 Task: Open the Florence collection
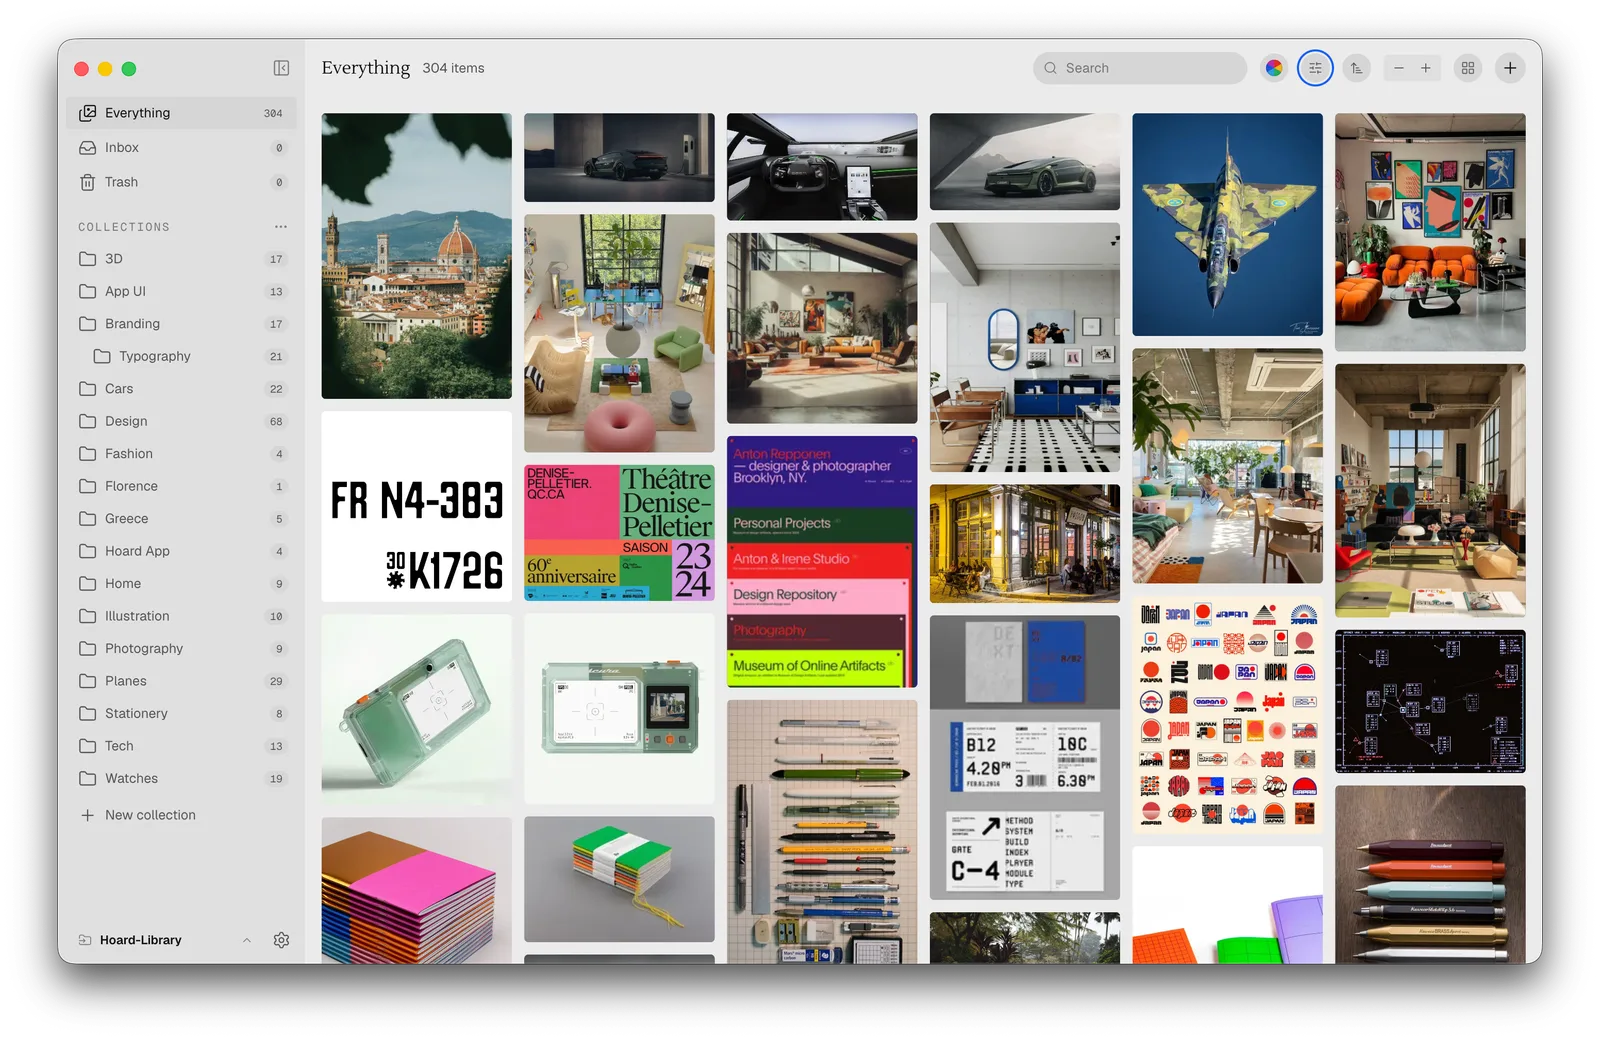click(x=182, y=486)
